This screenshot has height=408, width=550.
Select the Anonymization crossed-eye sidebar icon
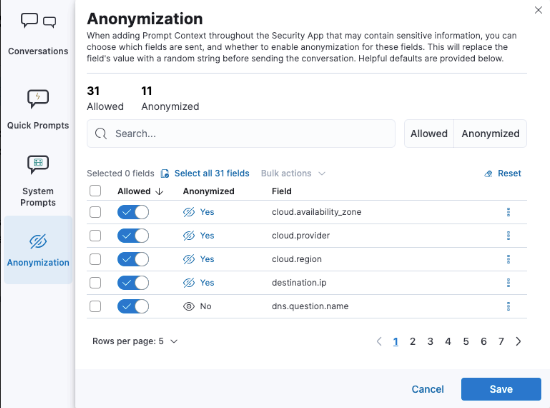38,241
